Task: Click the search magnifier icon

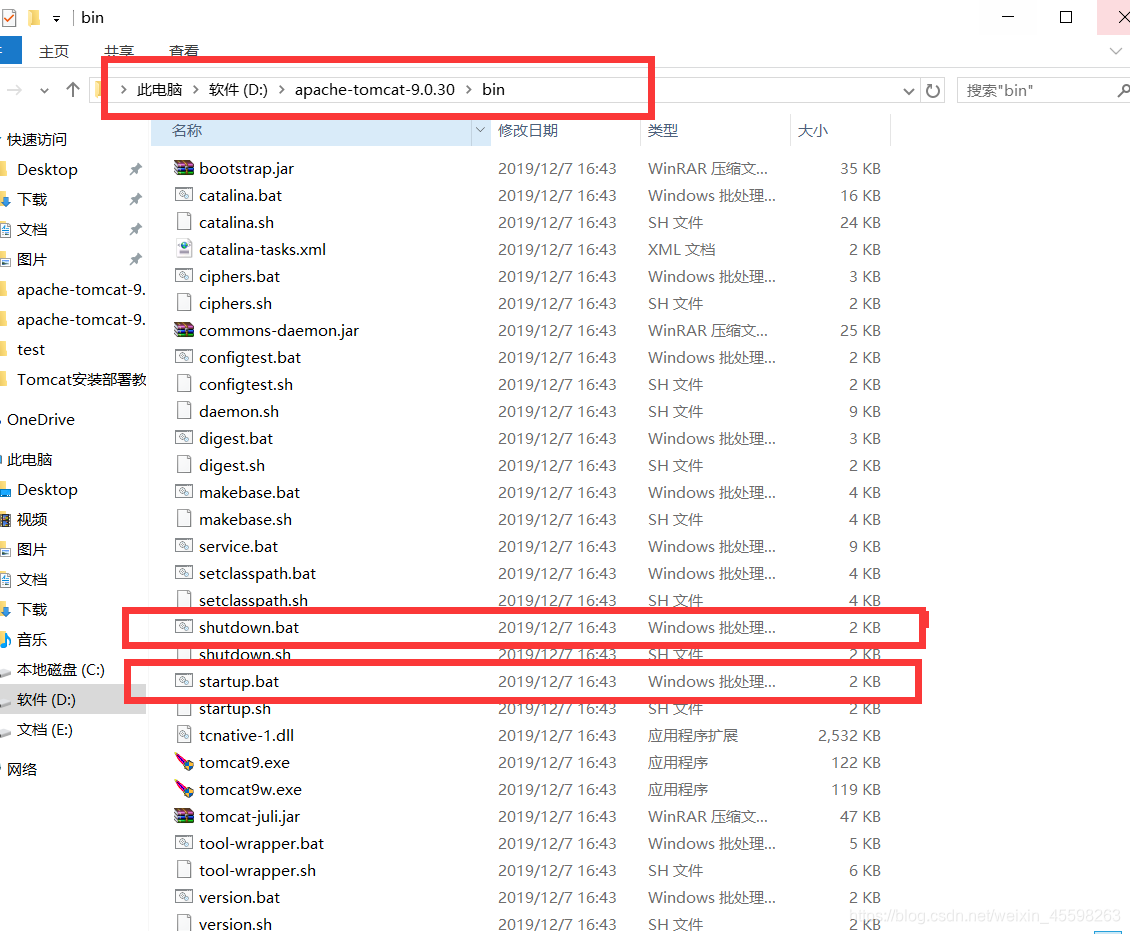Action: (x=1122, y=91)
